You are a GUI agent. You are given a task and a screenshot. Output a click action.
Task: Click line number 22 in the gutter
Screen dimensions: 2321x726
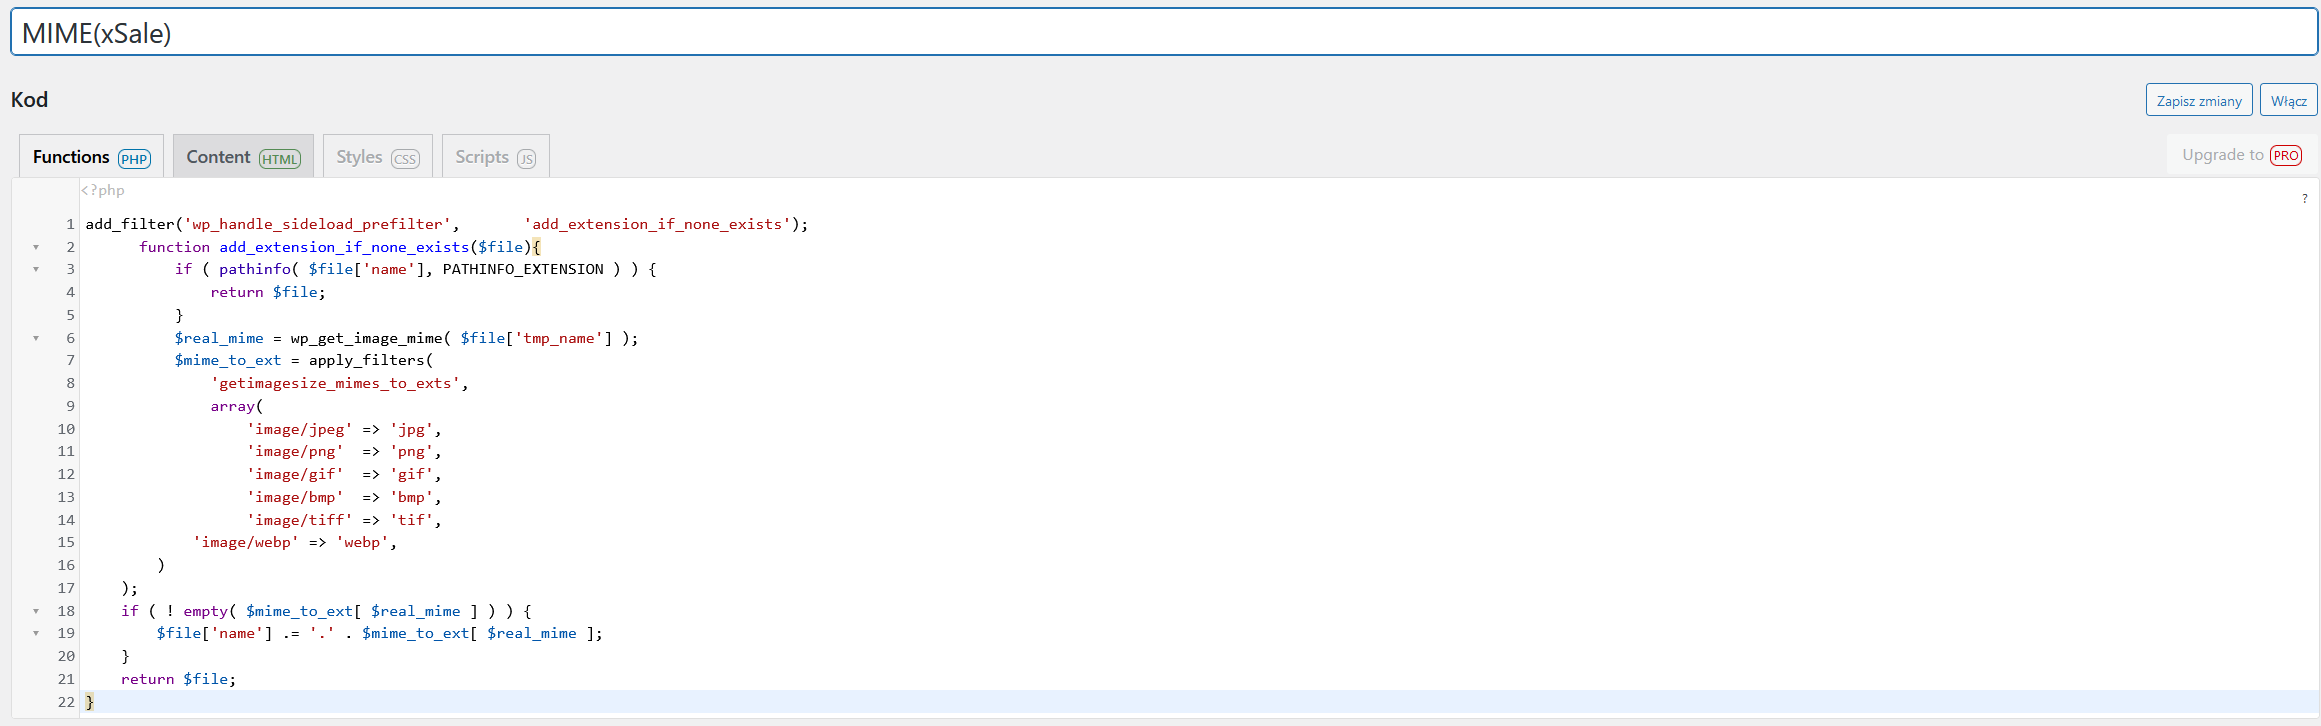66,702
